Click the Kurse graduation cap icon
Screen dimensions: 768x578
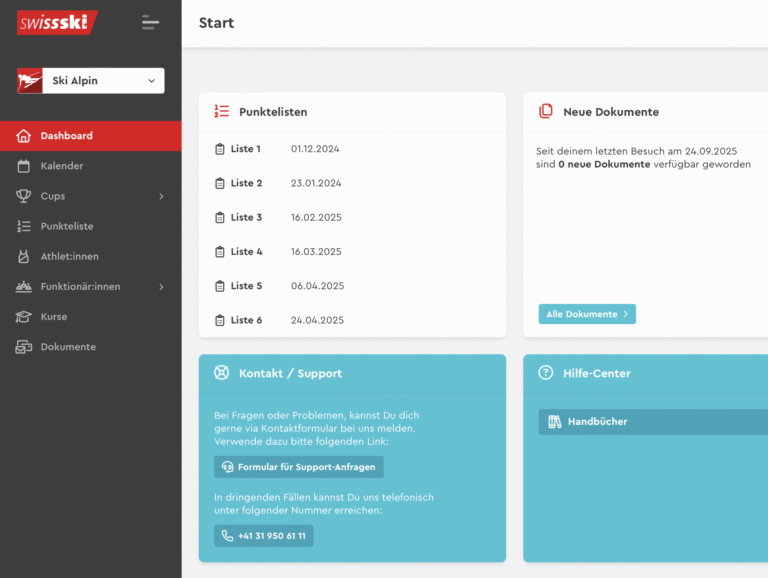click(23, 317)
